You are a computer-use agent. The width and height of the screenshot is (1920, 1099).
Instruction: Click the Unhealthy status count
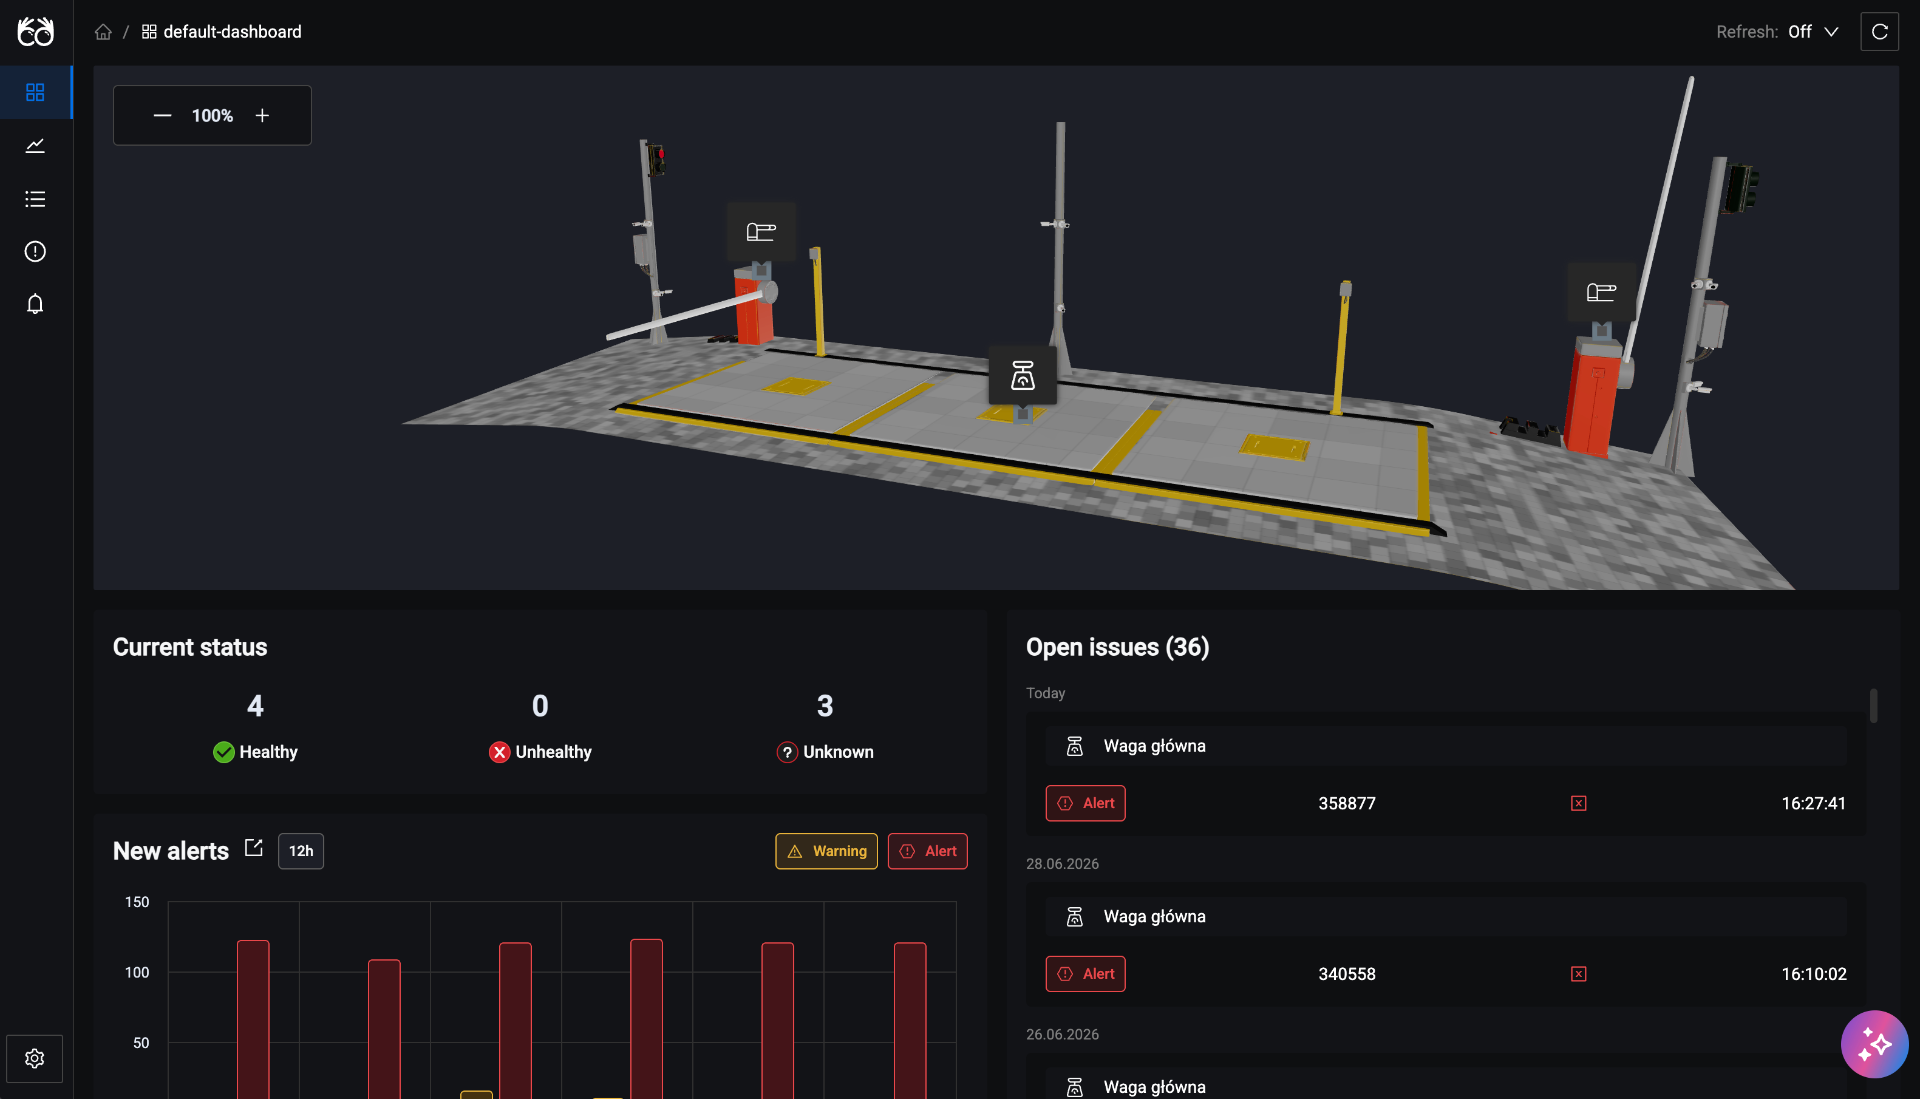click(x=540, y=706)
